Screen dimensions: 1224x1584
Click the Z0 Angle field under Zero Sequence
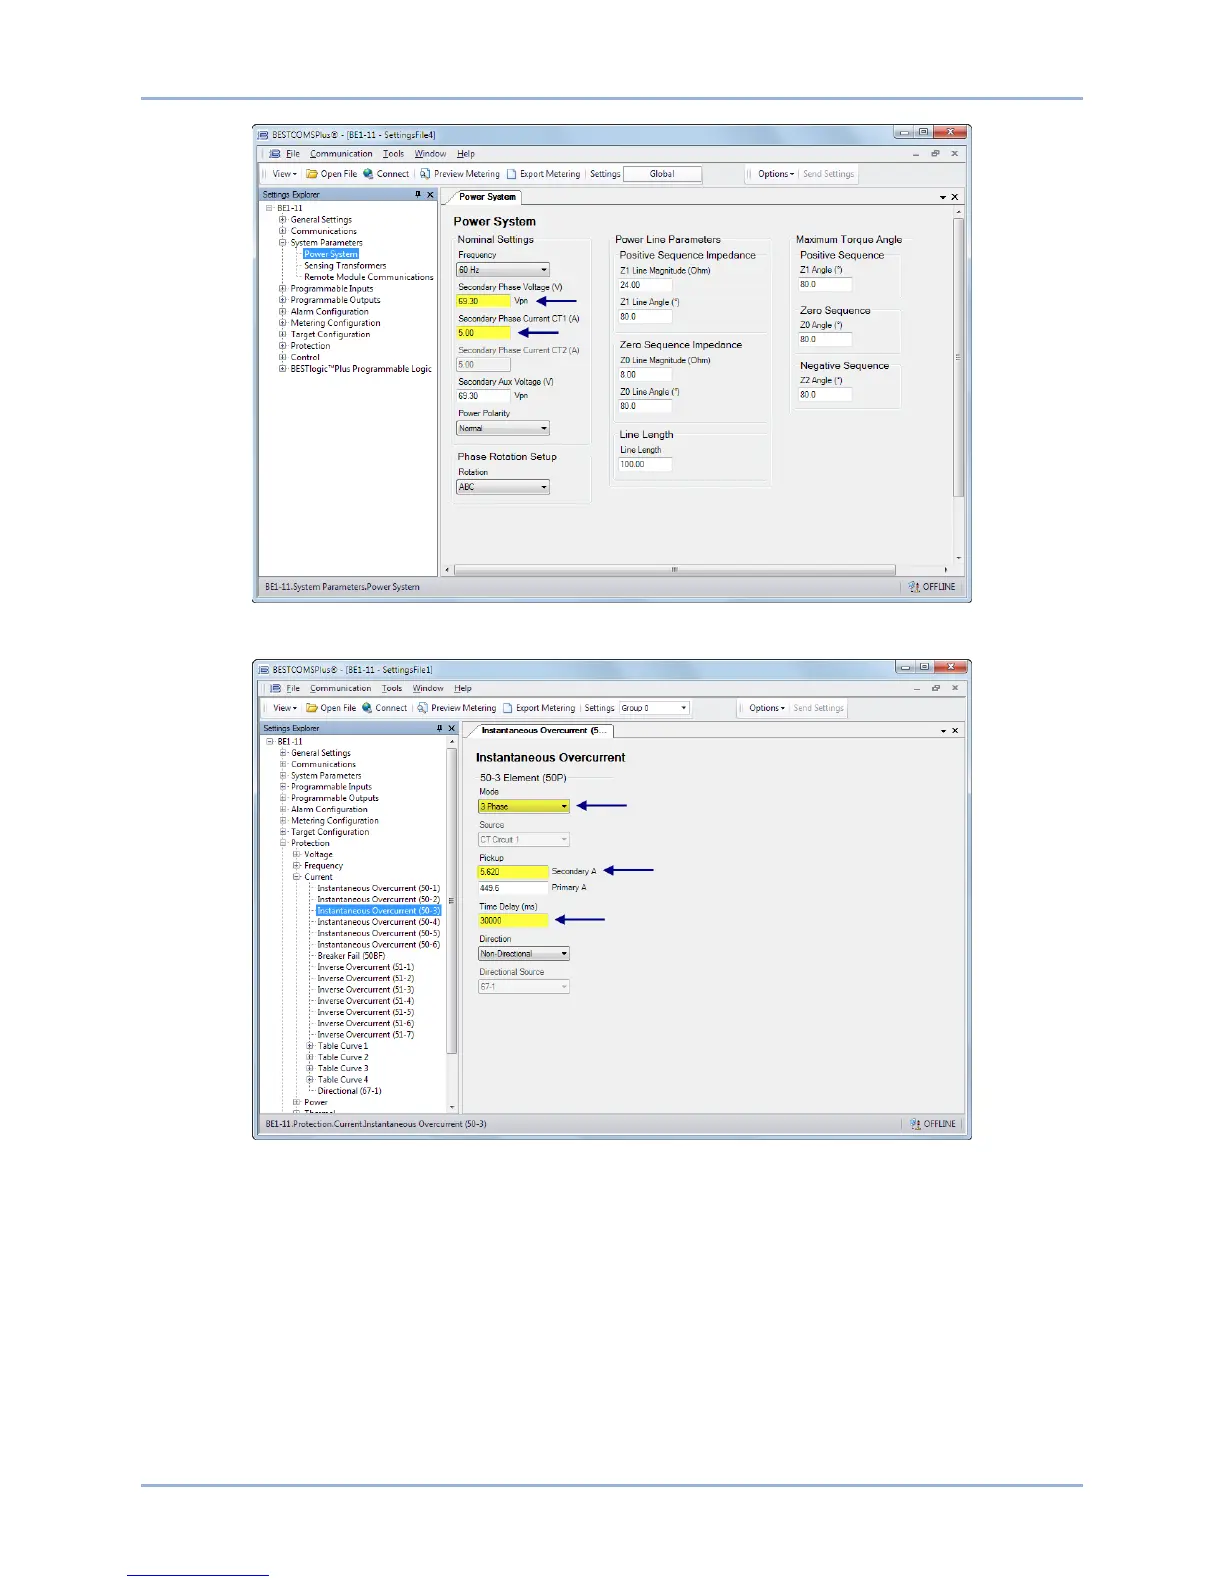[x=825, y=340]
